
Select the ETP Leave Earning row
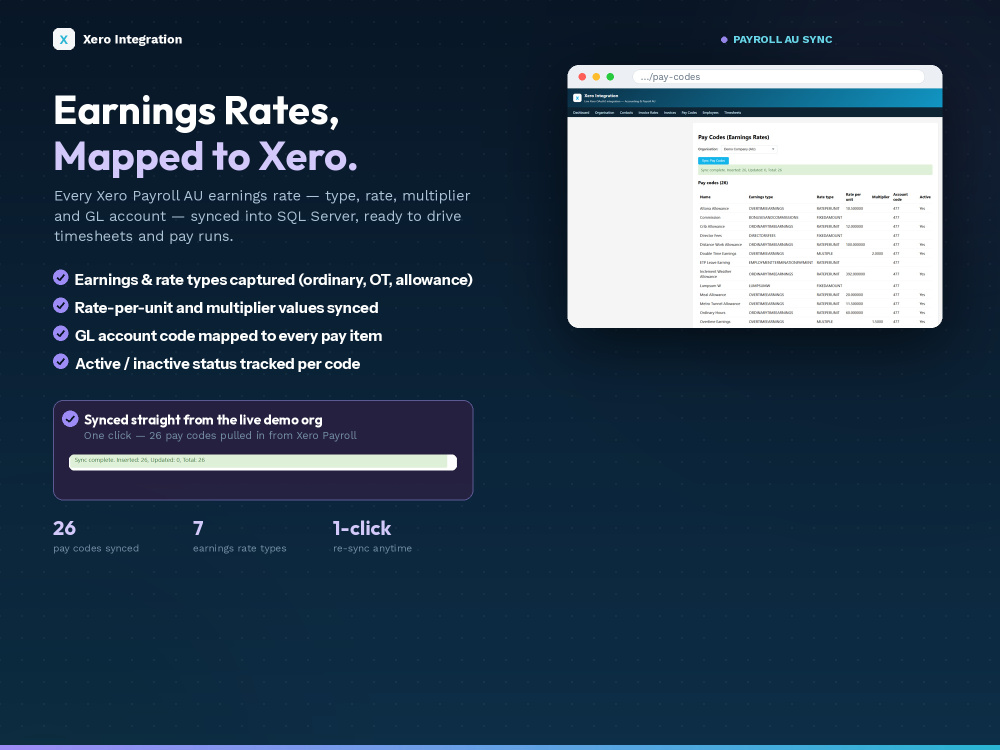pos(815,262)
